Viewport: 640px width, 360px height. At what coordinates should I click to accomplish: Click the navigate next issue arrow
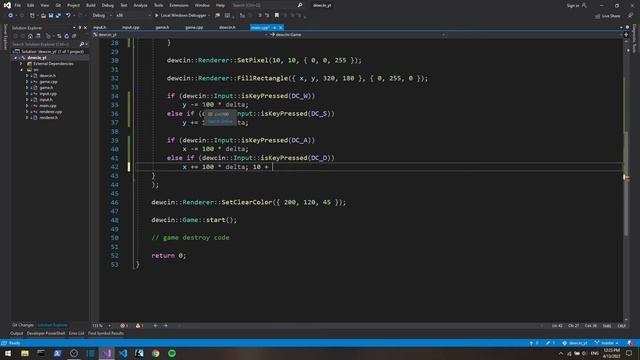(166, 326)
